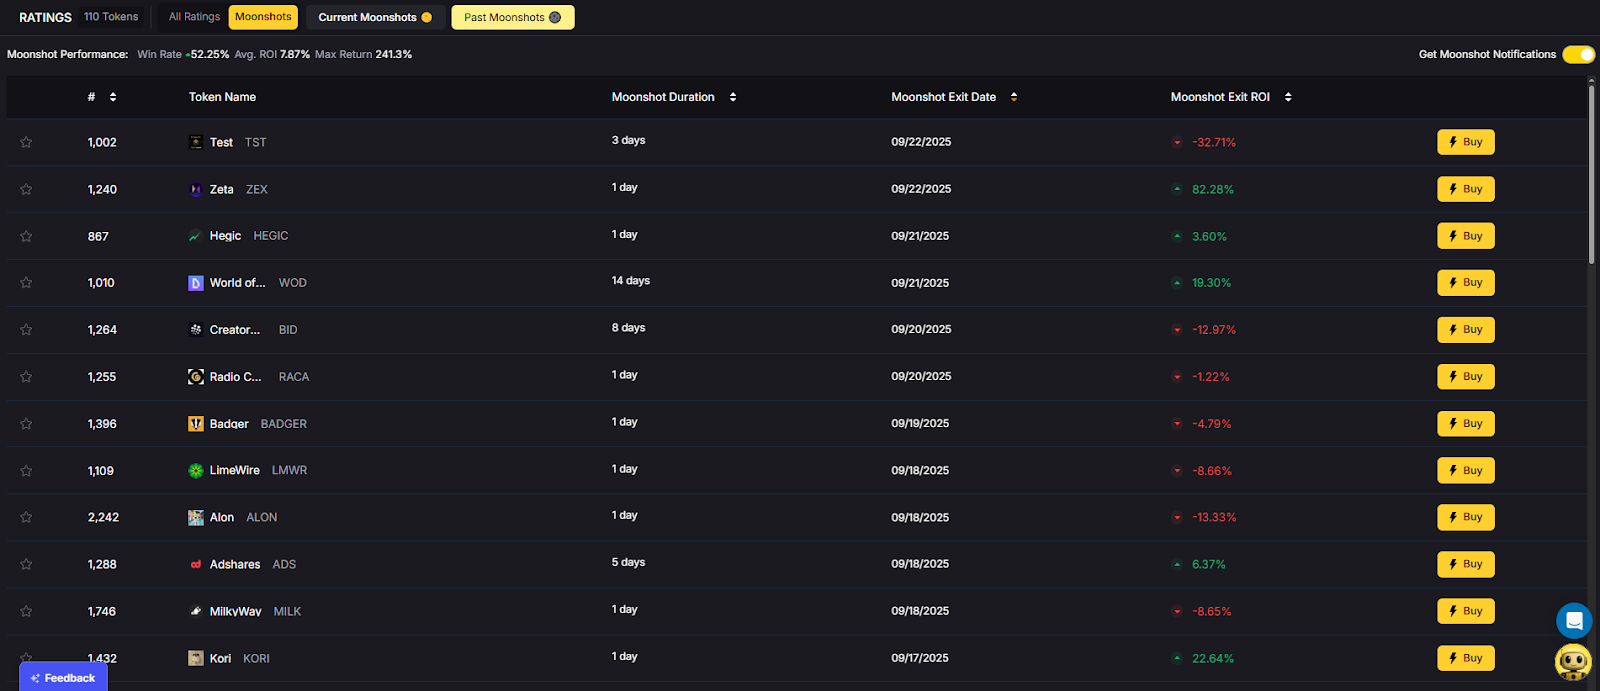Screen dimensions: 1600x691
Task: Star the Adshares ADS token
Action: [26, 564]
